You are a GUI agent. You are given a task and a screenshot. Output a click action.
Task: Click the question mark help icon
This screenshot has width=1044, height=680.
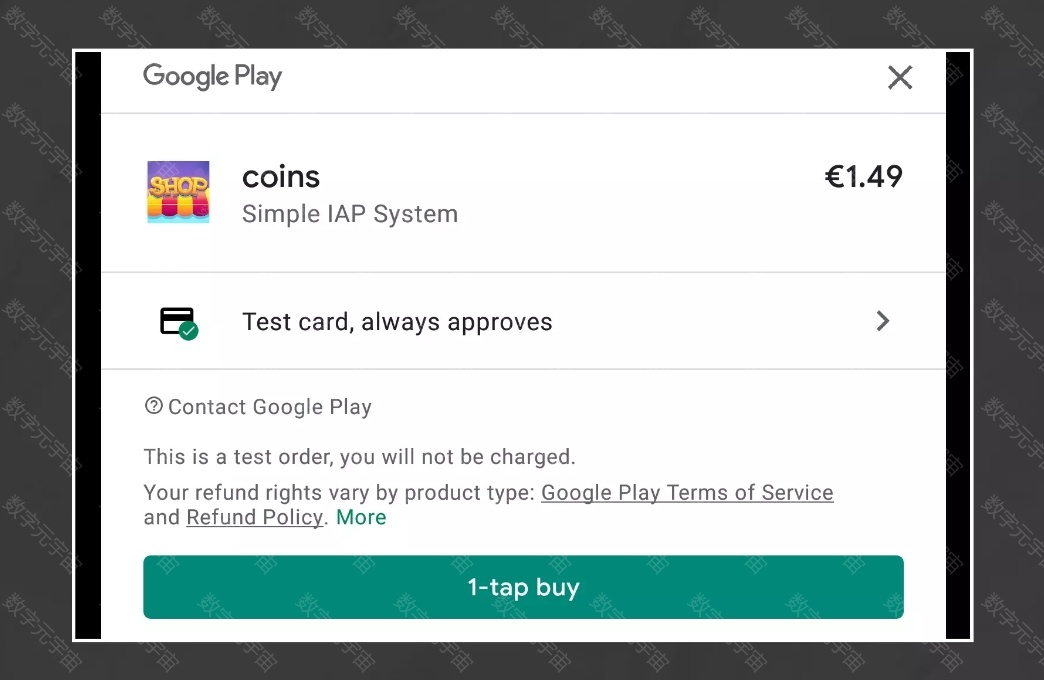tap(153, 406)
